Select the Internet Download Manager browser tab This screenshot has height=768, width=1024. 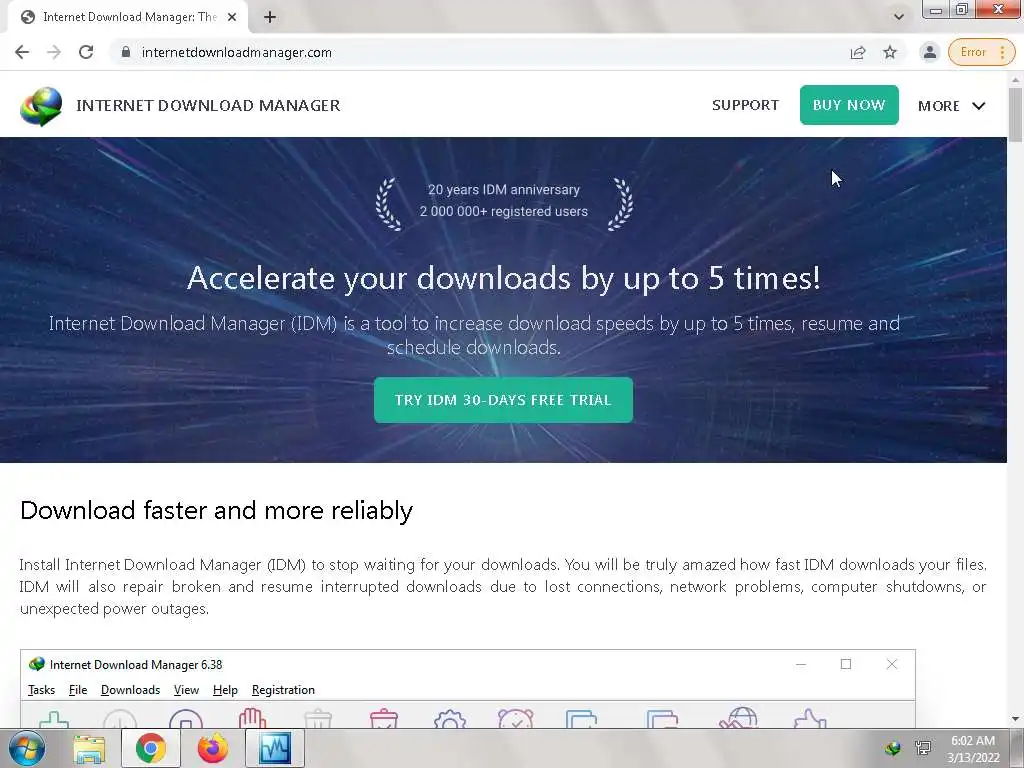129,17
